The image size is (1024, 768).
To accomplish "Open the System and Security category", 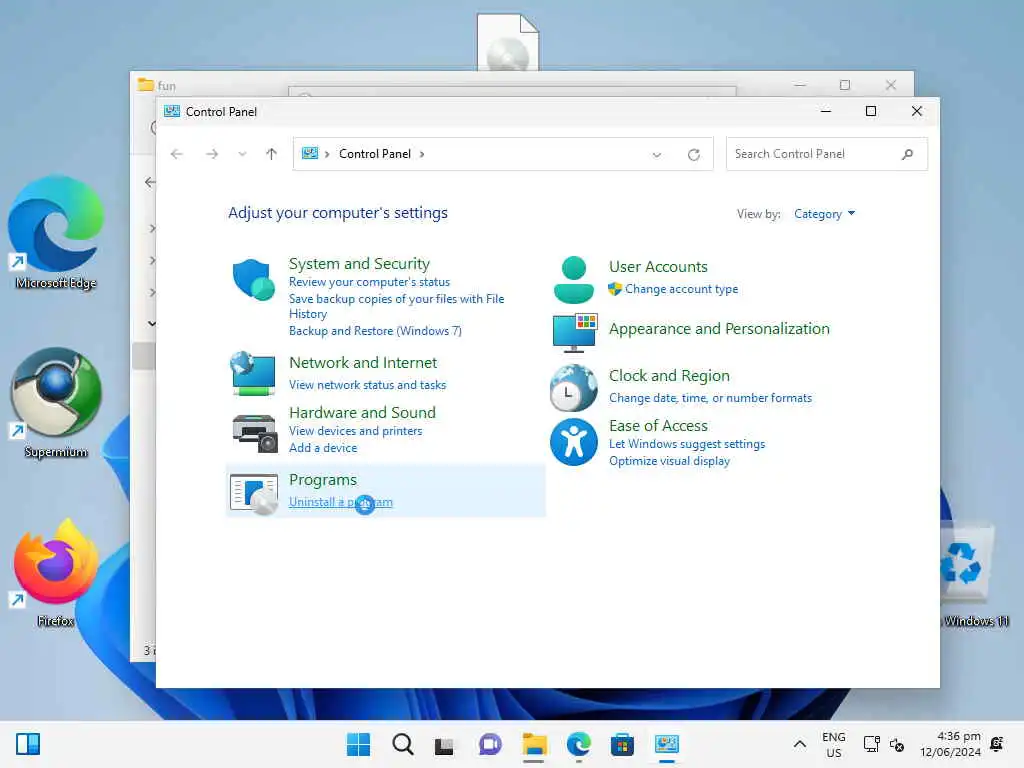I will click(x=359, y=263).
